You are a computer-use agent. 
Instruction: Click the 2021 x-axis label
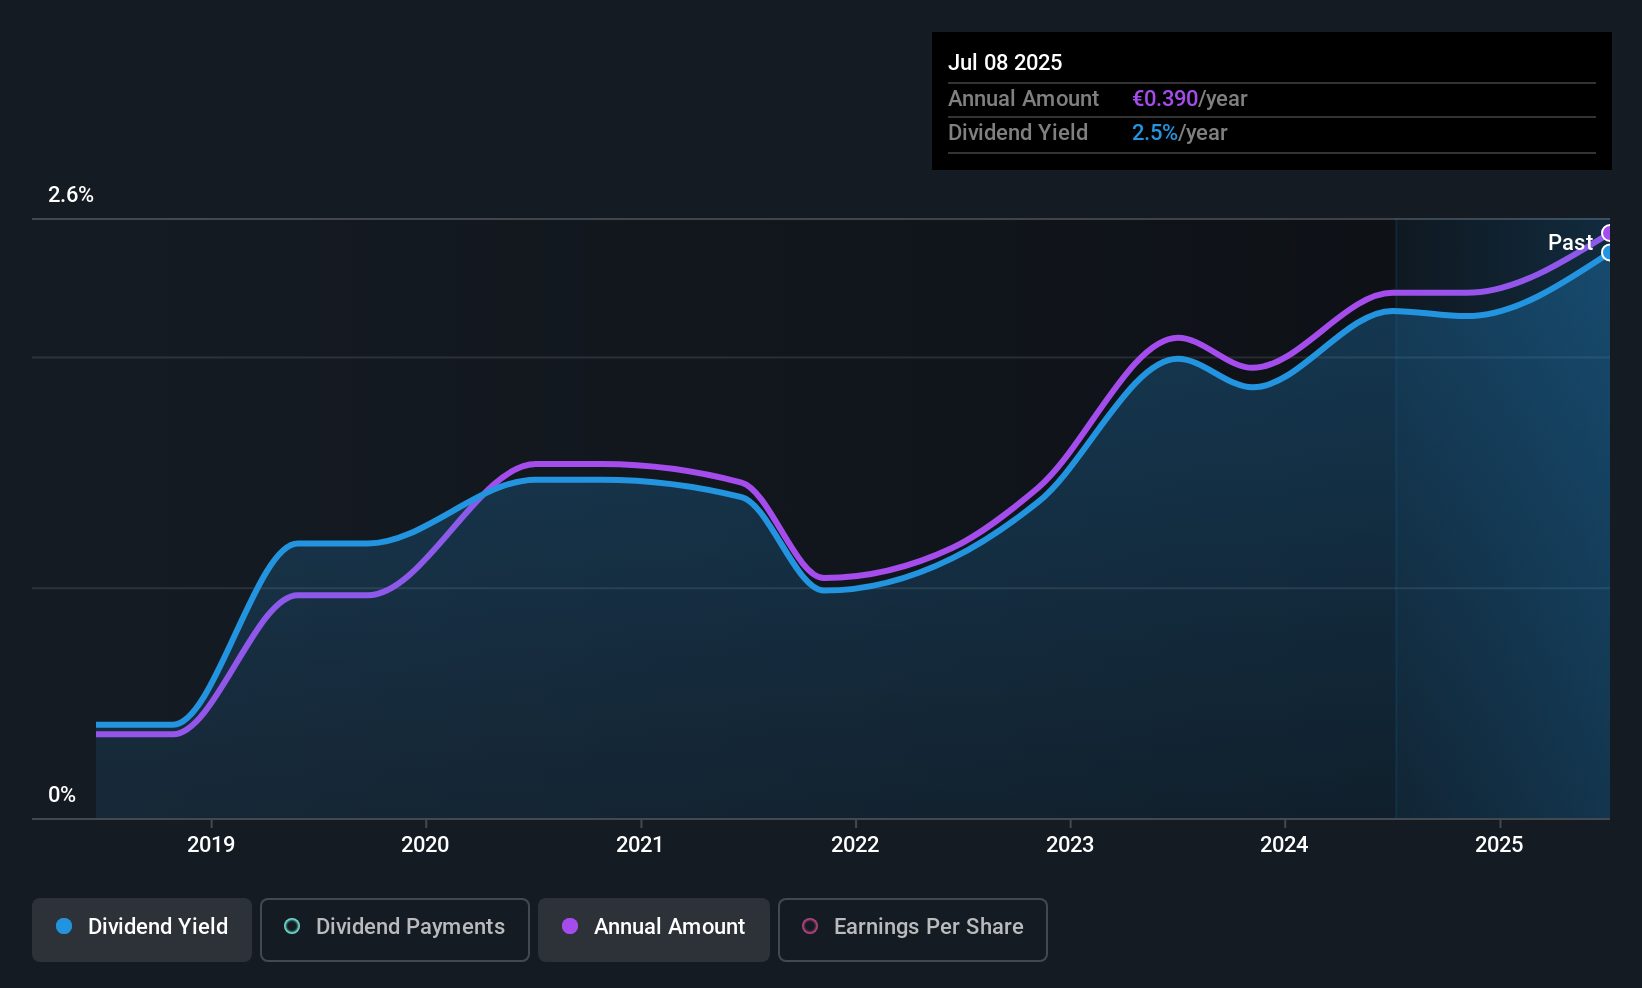(x=640, y=844)
